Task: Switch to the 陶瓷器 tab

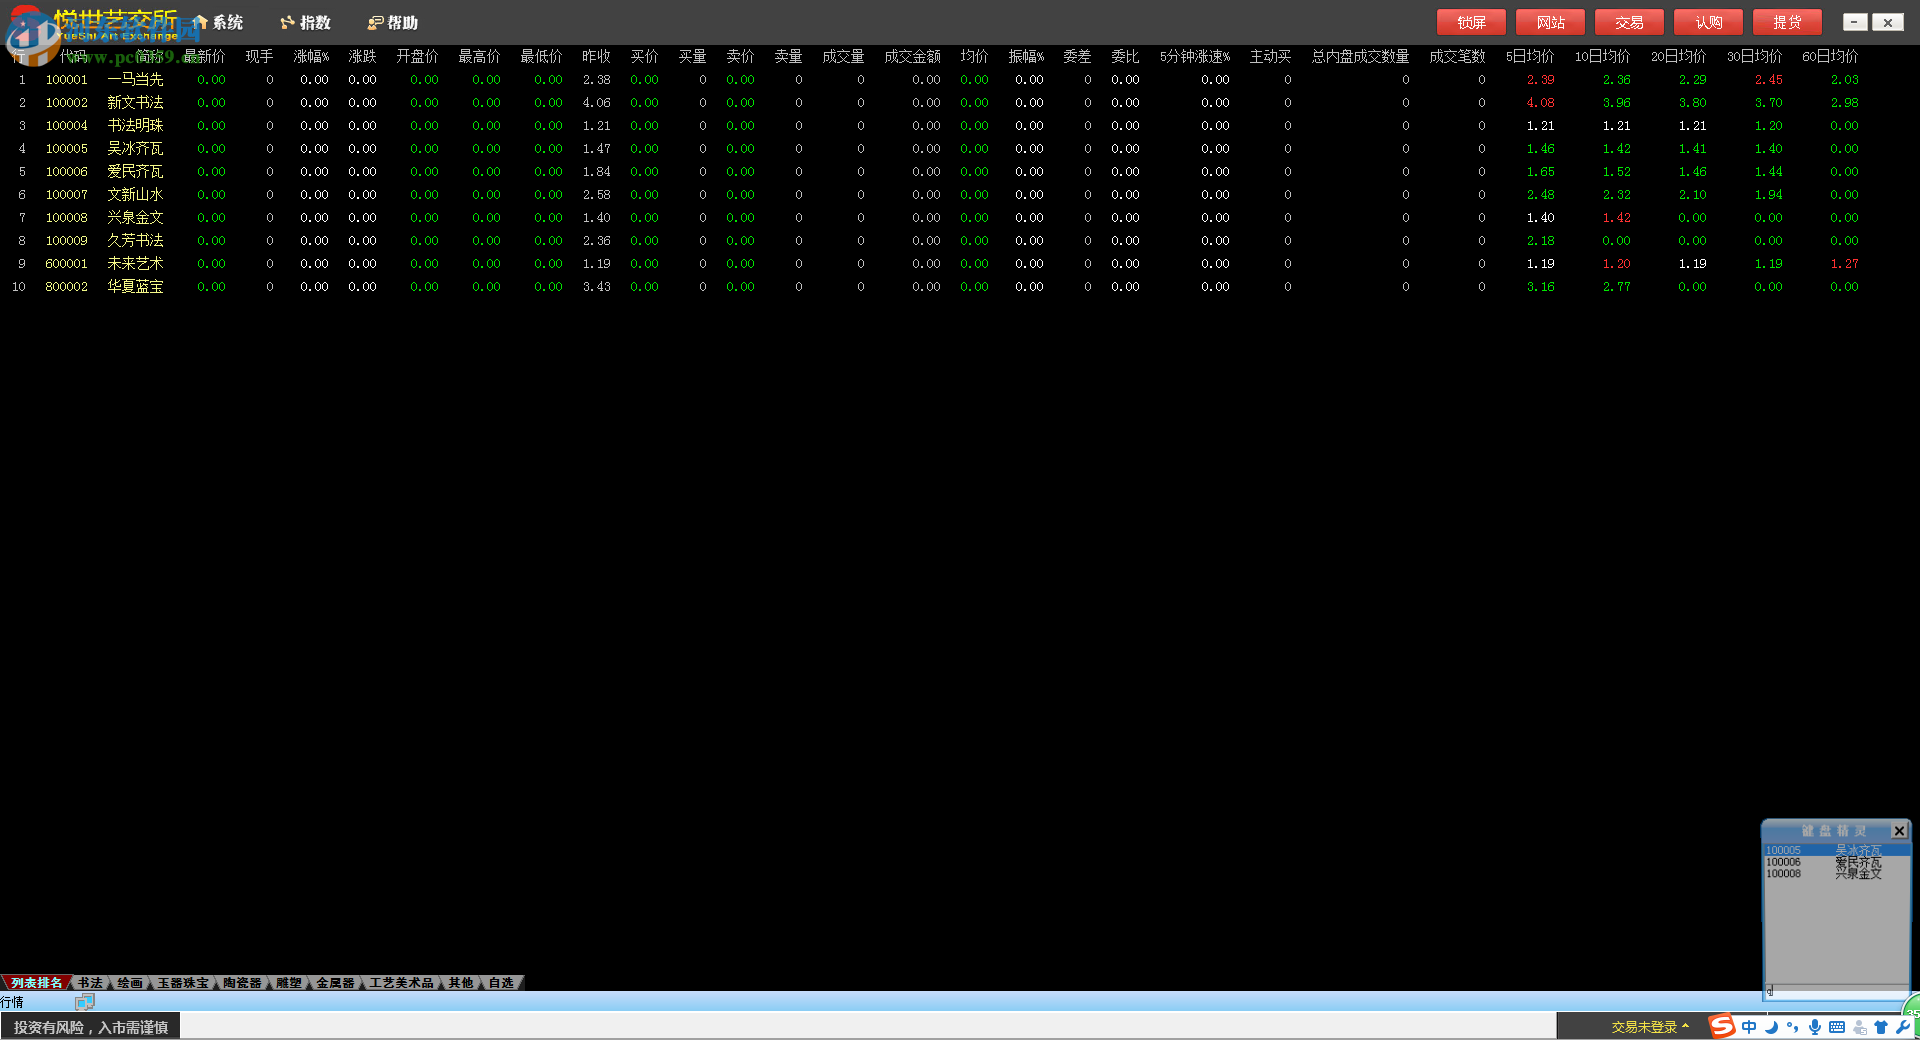Action: click(242, 983)
